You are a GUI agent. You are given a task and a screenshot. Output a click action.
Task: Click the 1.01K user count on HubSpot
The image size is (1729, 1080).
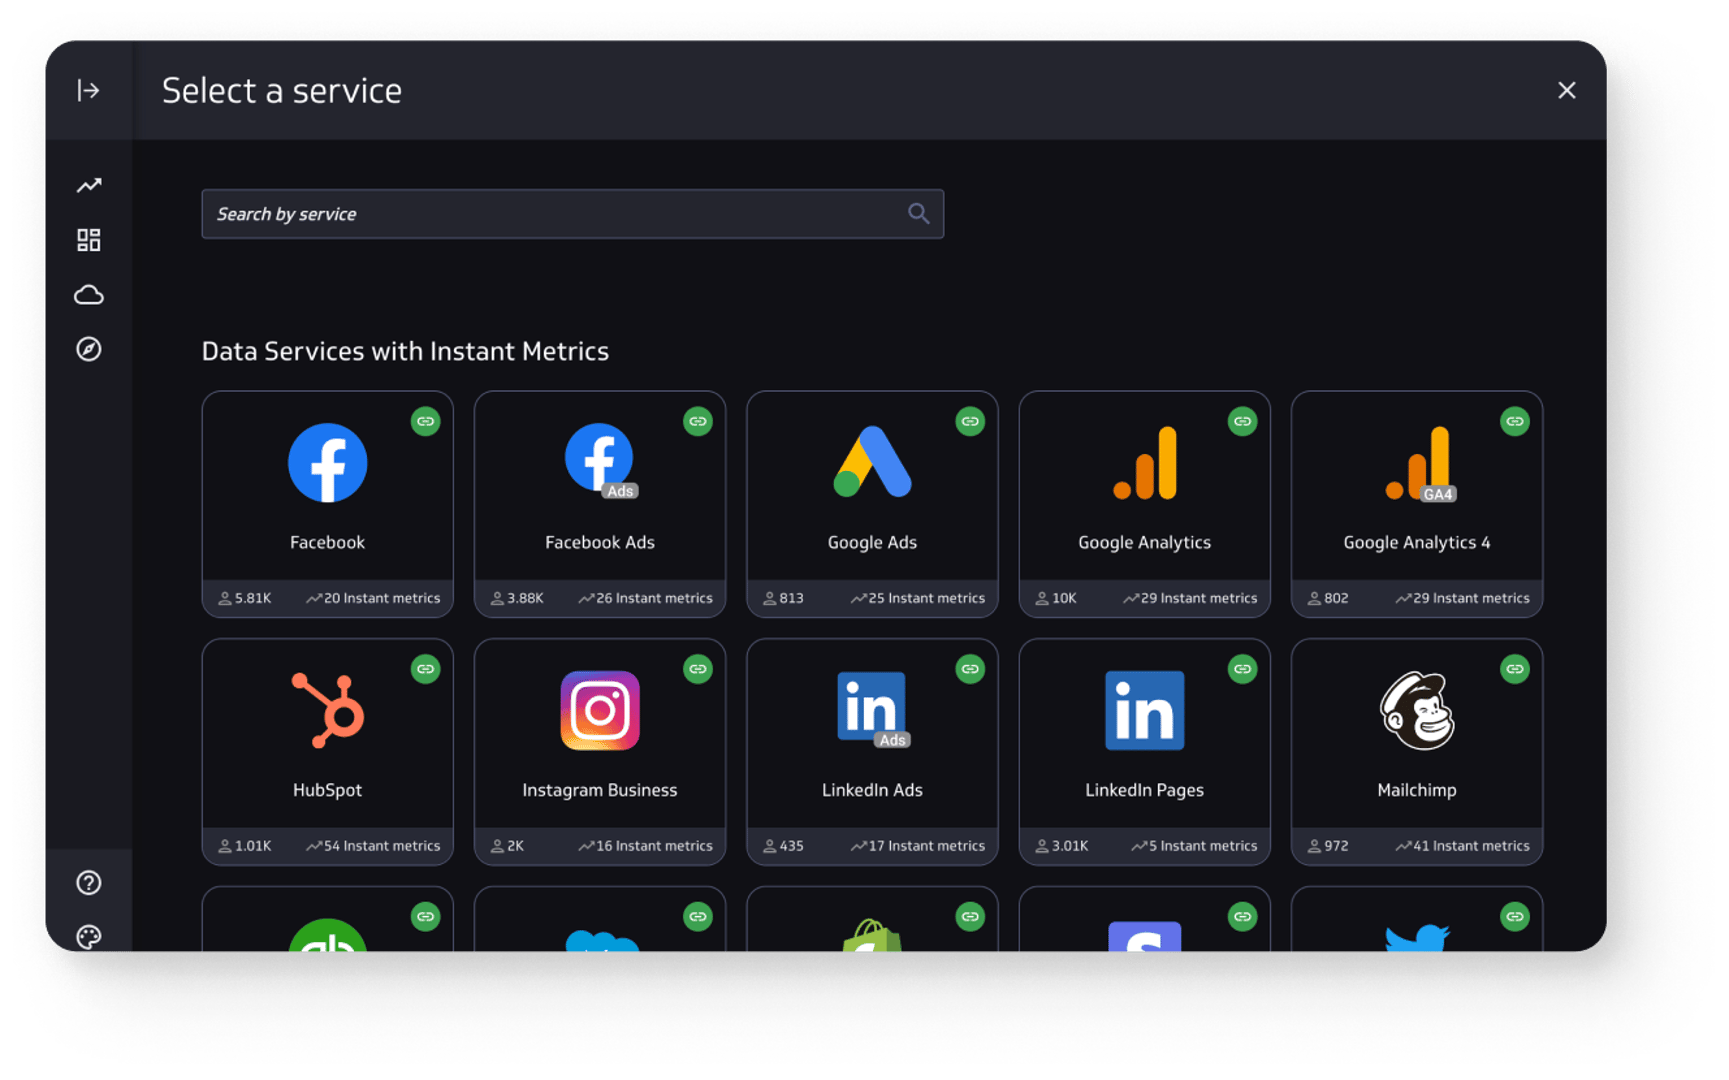245,846
